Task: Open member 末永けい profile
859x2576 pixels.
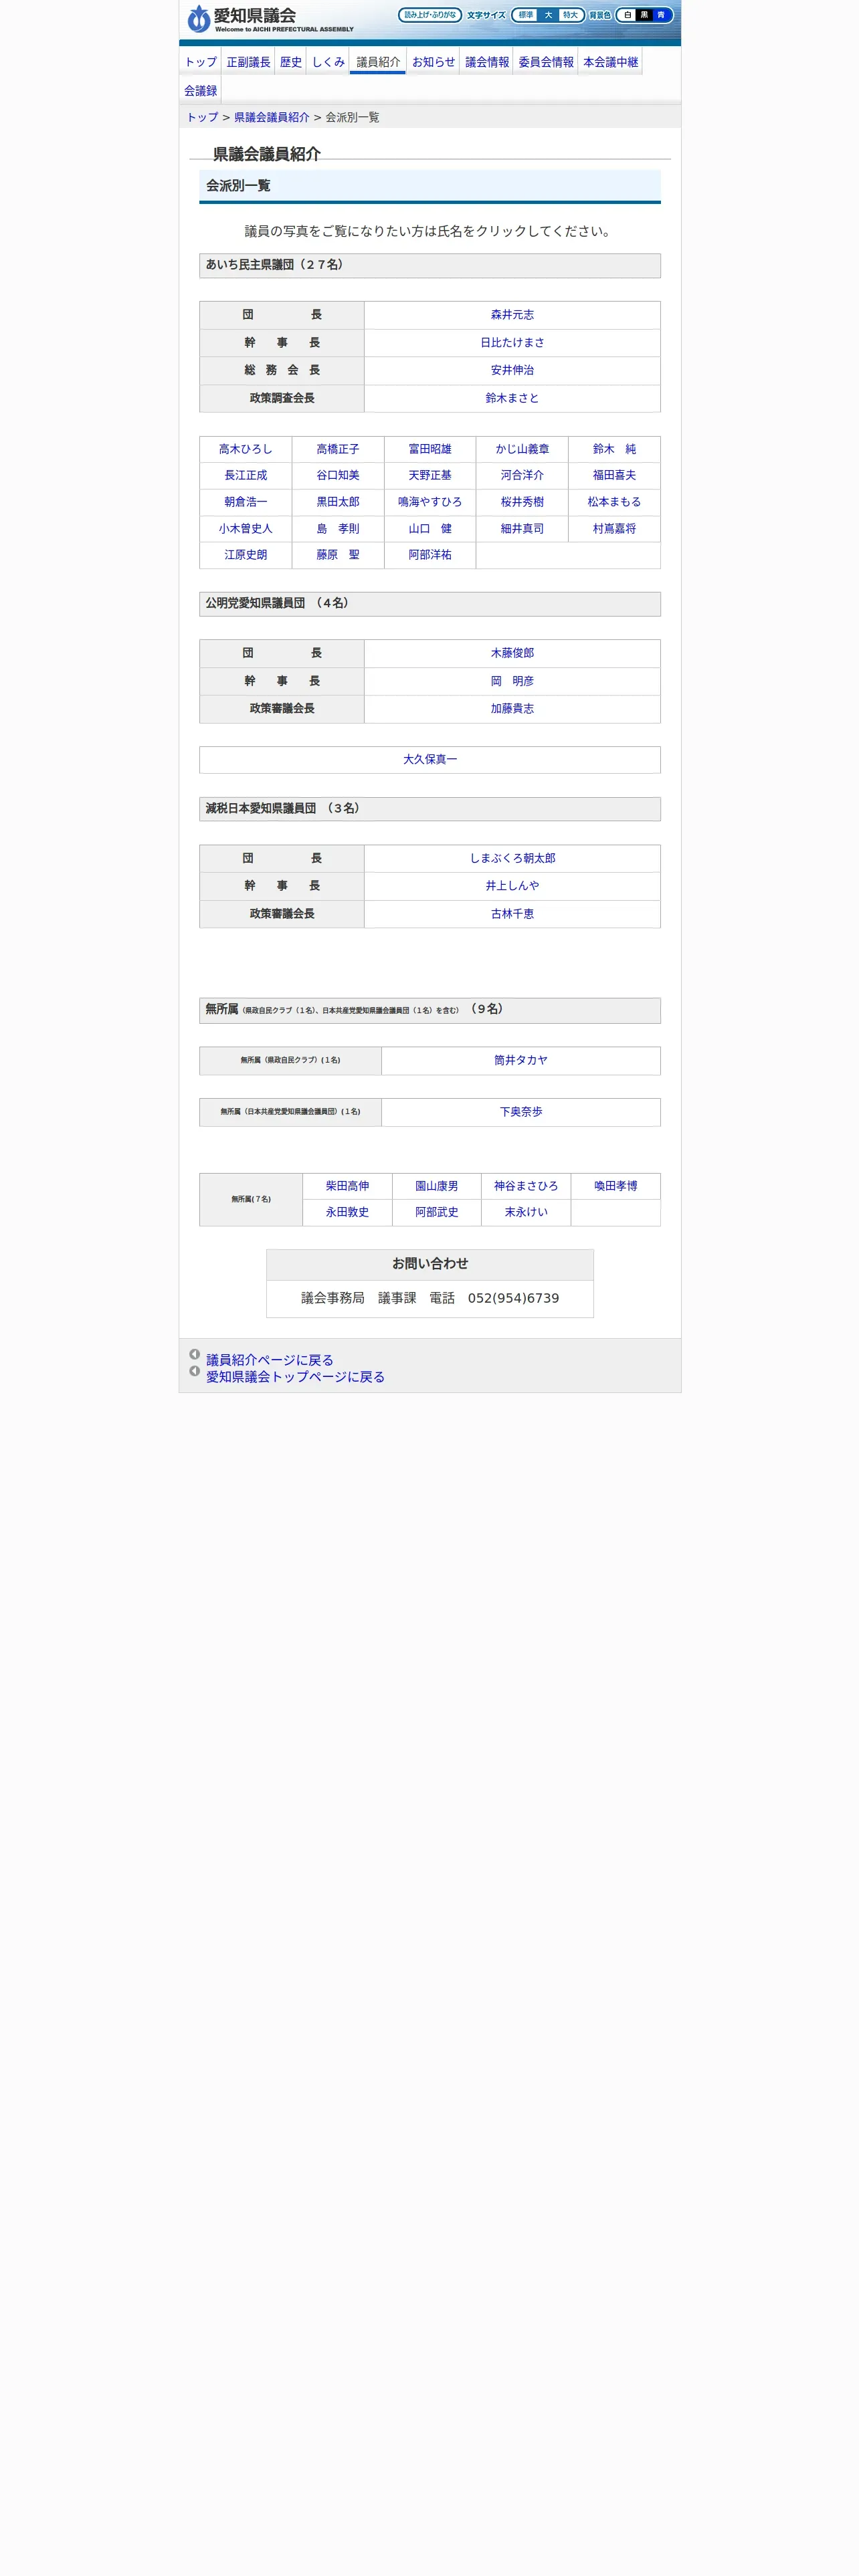Action: click(x=526, y=1212)
